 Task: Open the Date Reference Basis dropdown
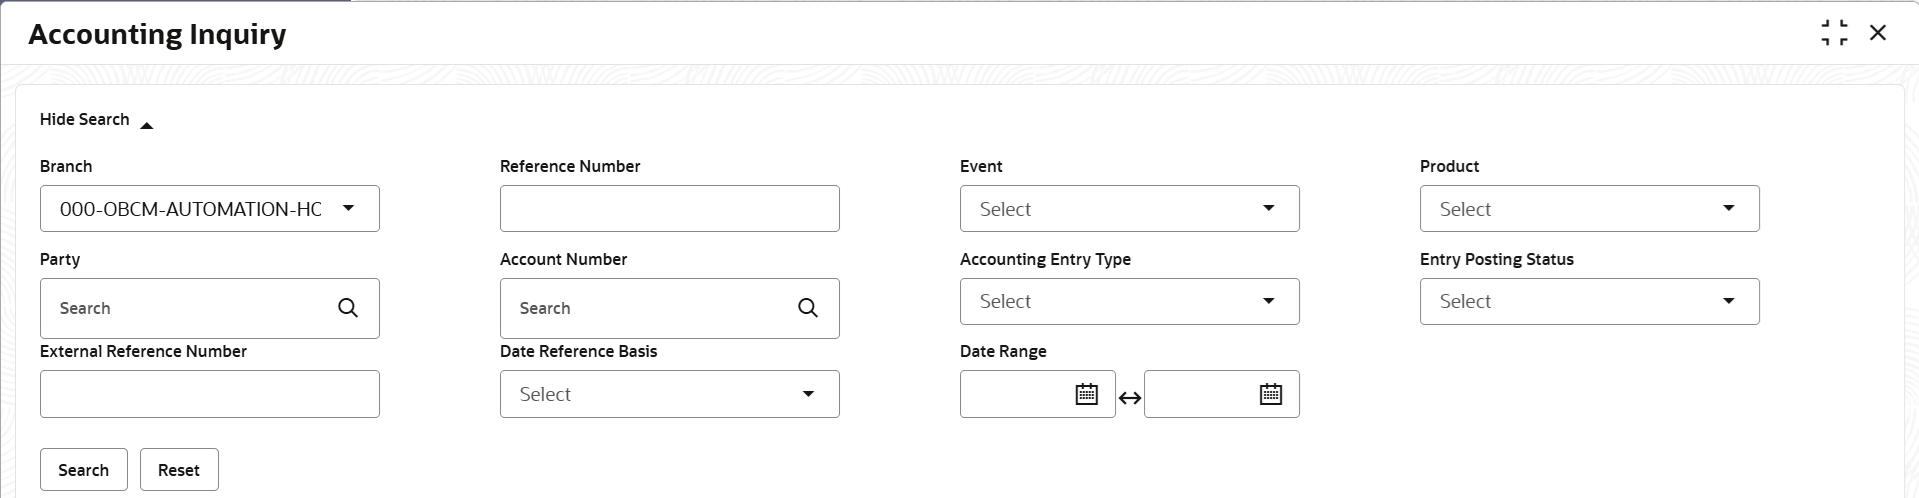click(670, 394)
